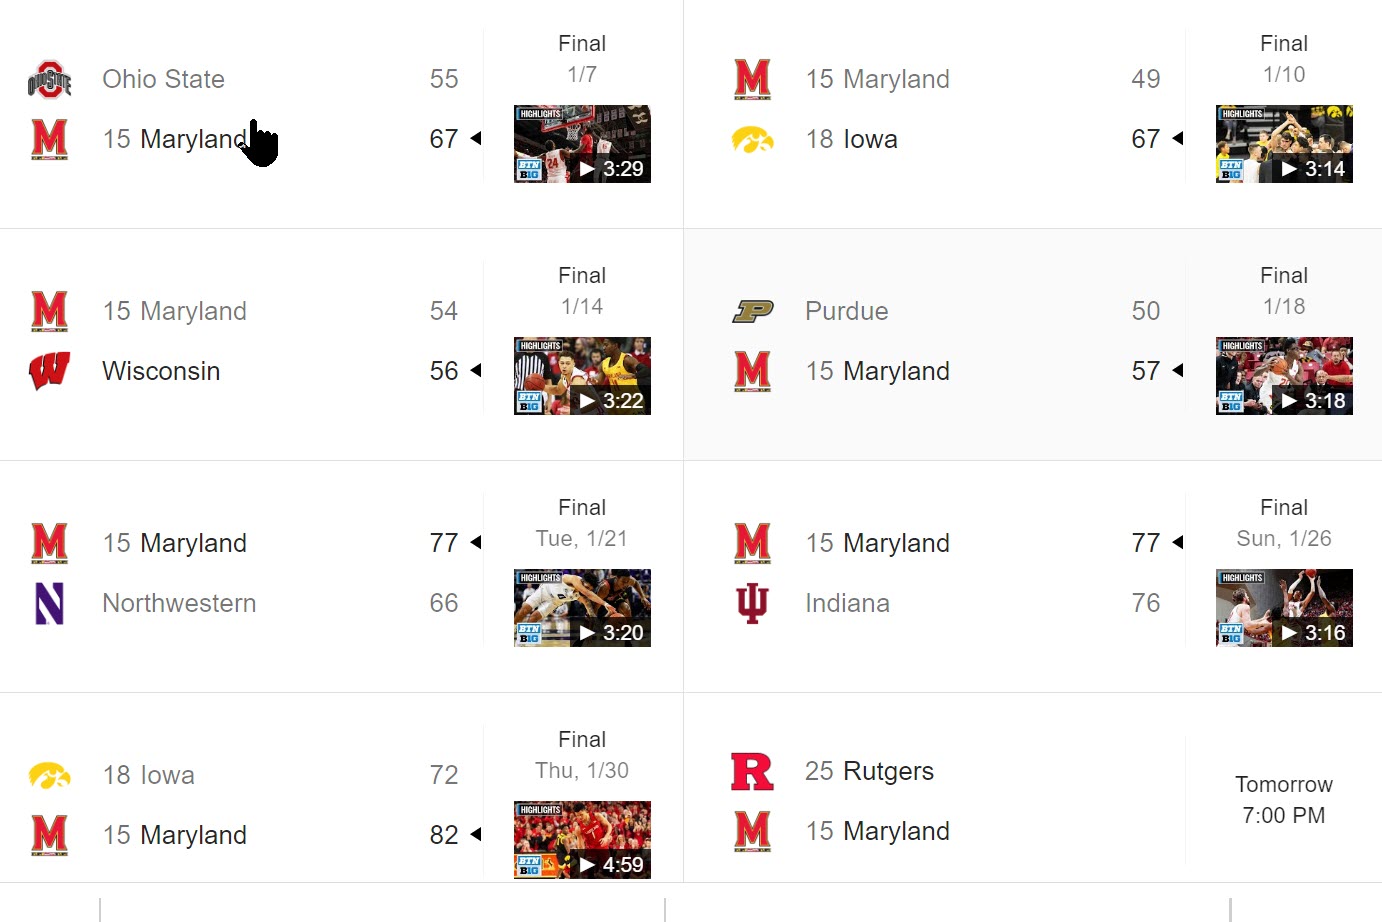Open the 3:16 Indiana game highlight thumbnail
The image size is (1382, 922).
[x=1284, y=608]
